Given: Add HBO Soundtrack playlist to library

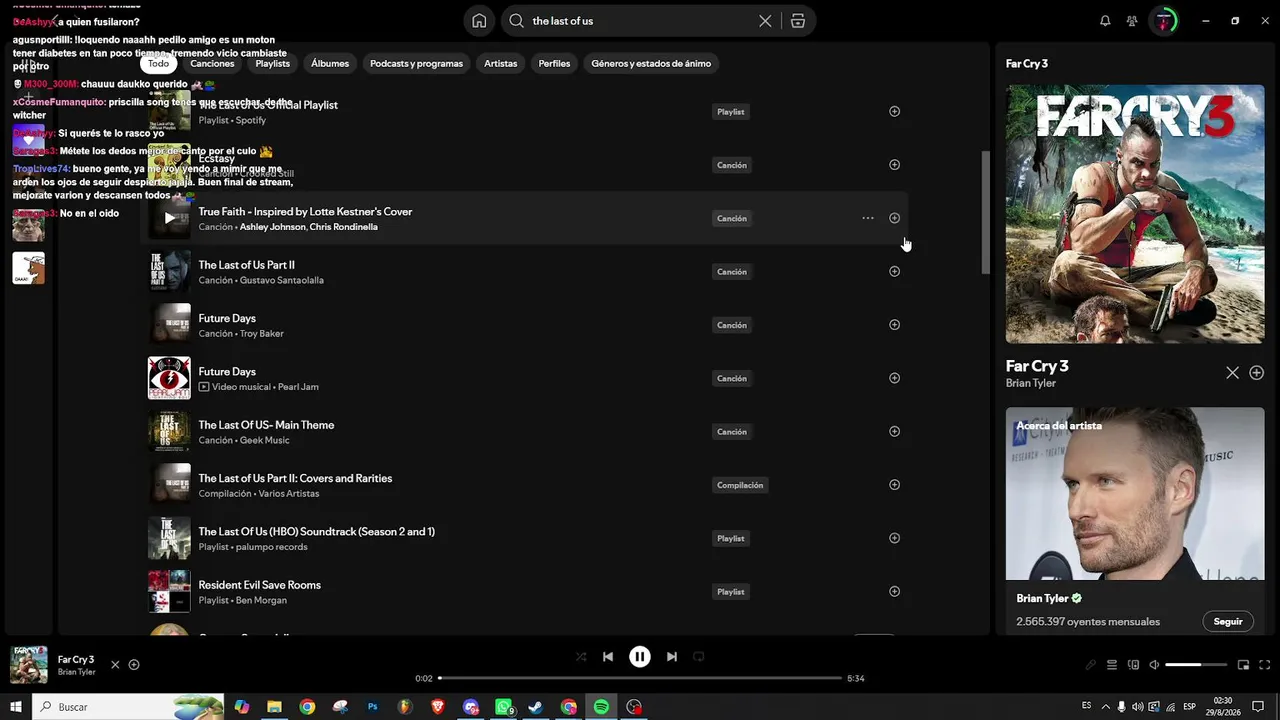Looking at the screenshot, I should click(895, 538).
